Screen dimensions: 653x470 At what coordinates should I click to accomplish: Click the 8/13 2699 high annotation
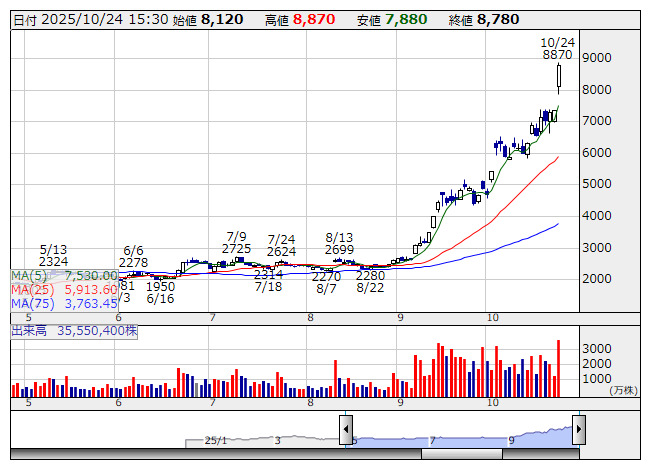point(340,243)
